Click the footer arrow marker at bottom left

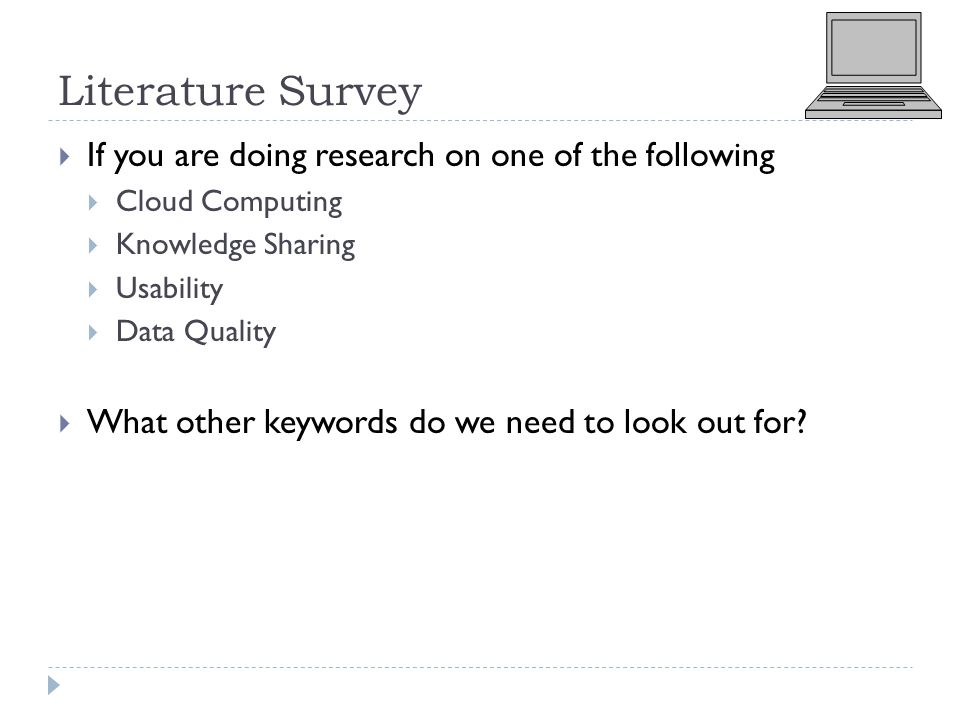54,685
